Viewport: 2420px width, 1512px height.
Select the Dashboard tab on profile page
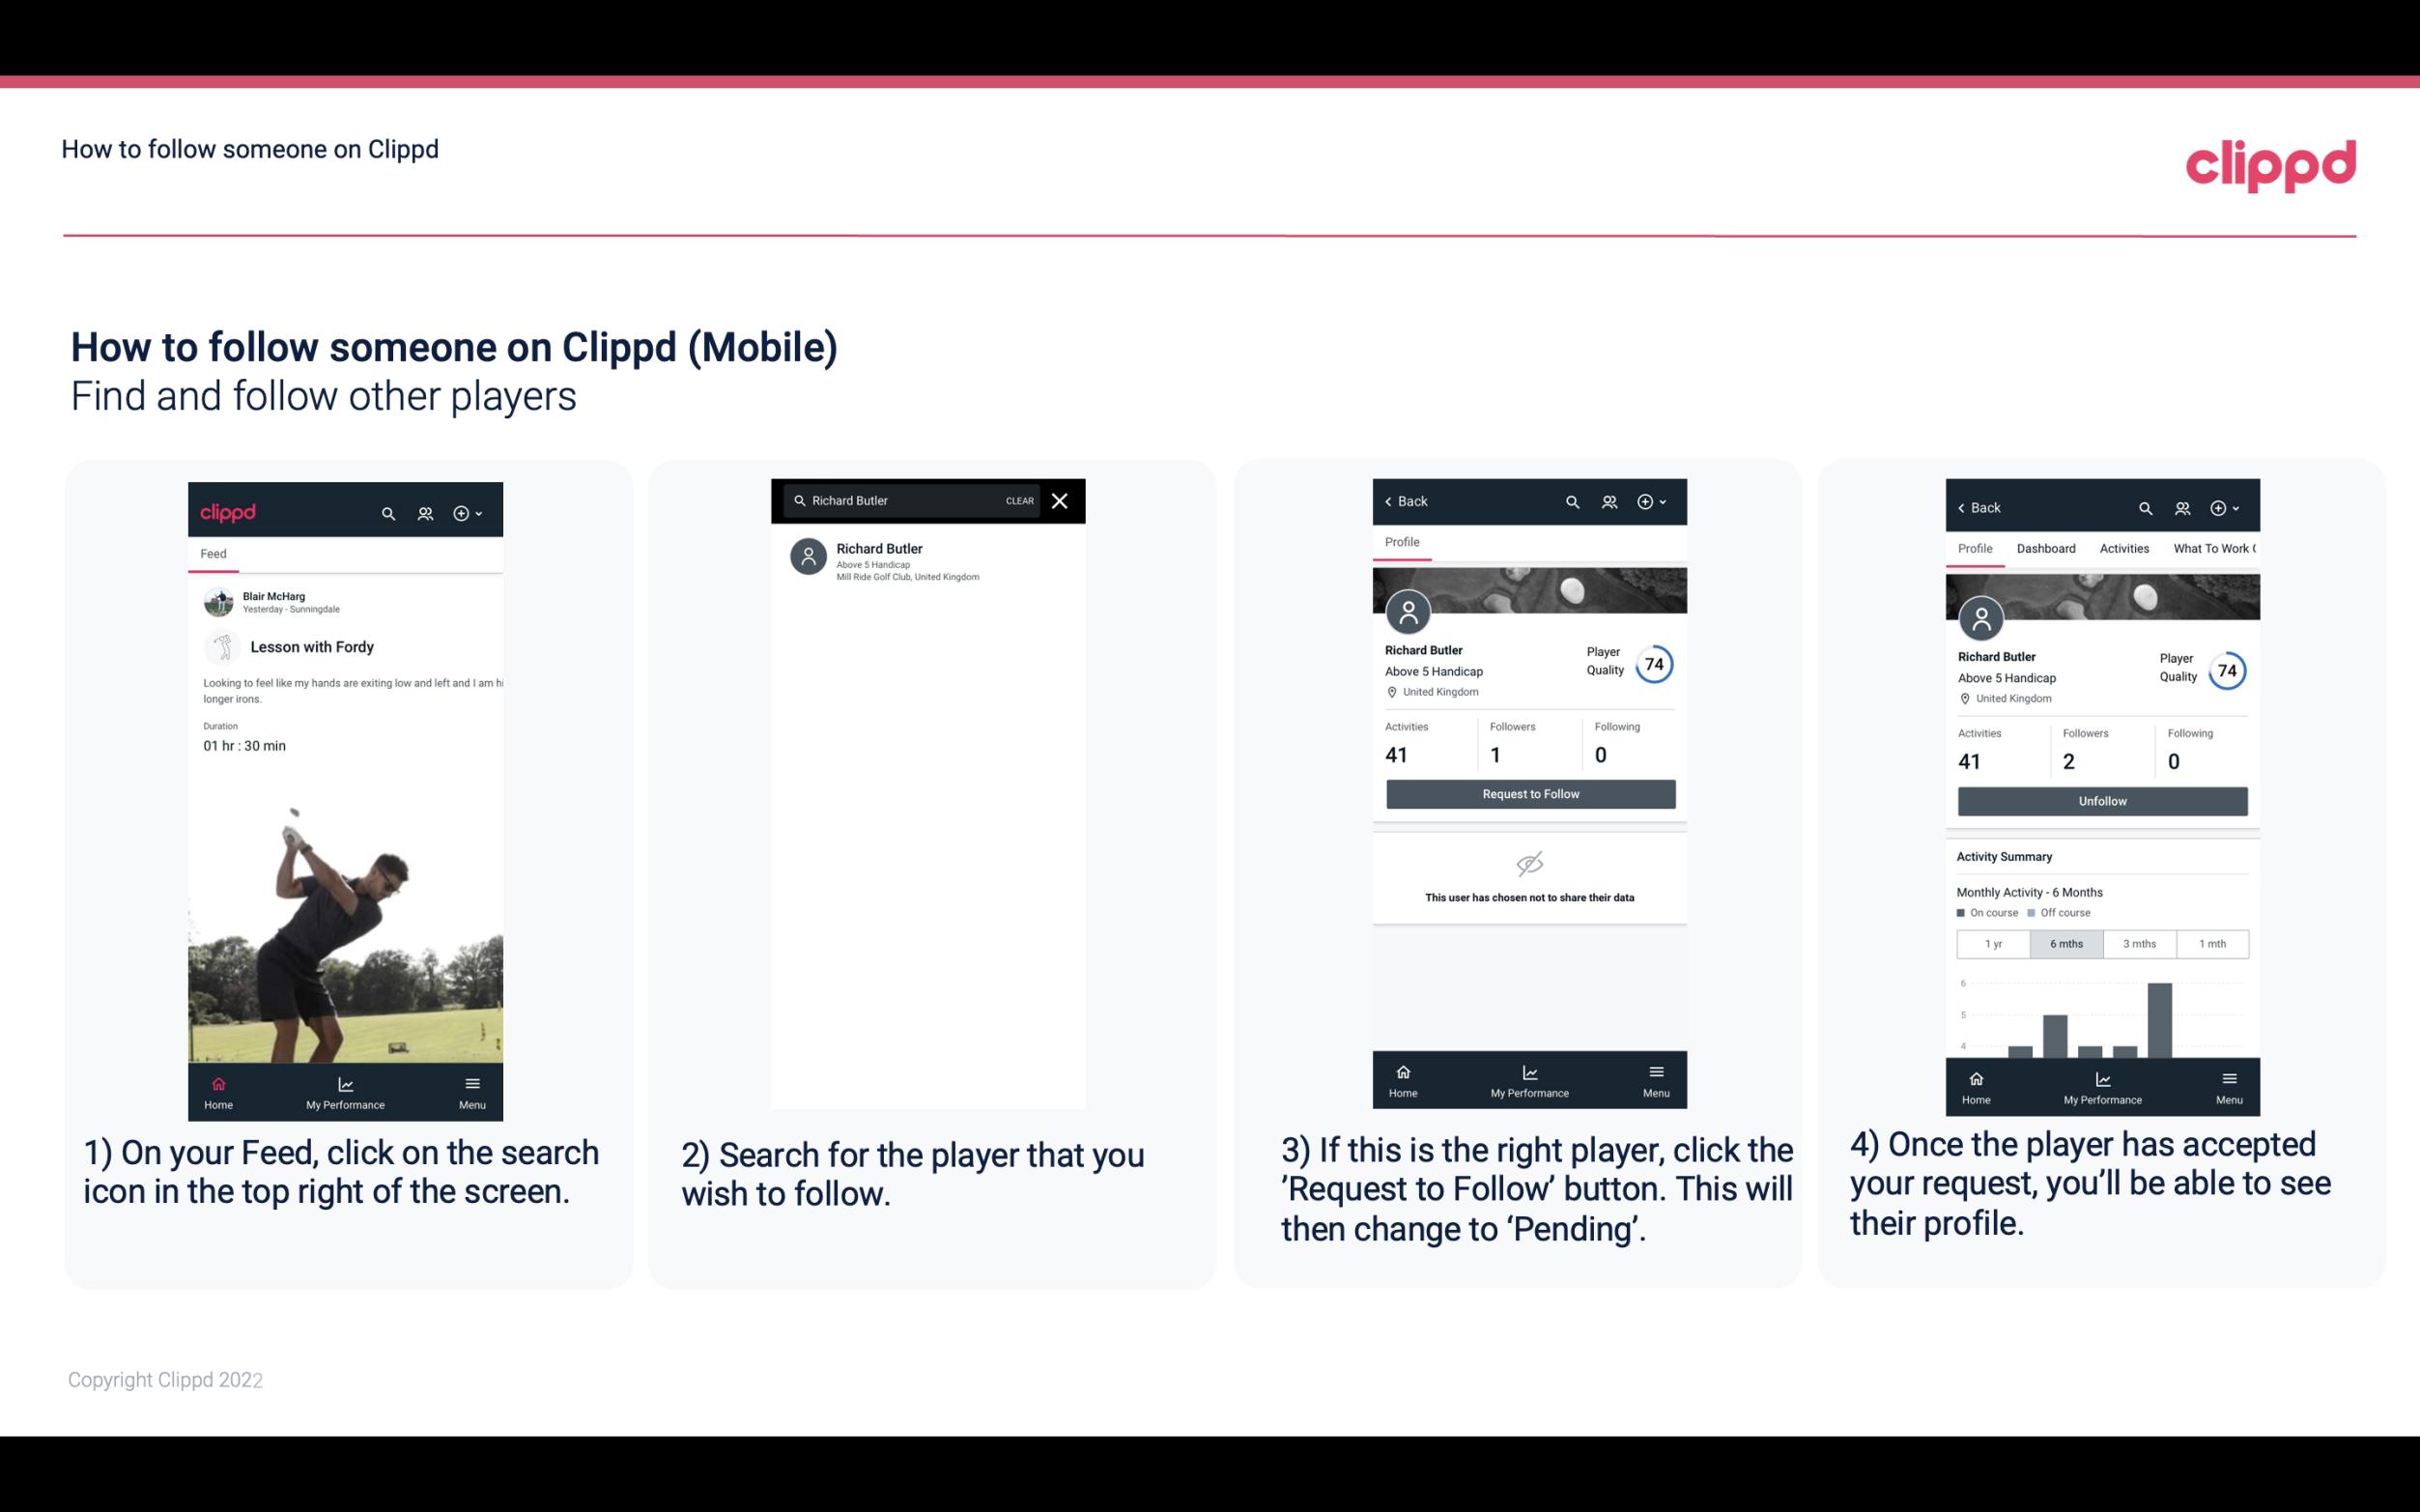[2046, 549]
